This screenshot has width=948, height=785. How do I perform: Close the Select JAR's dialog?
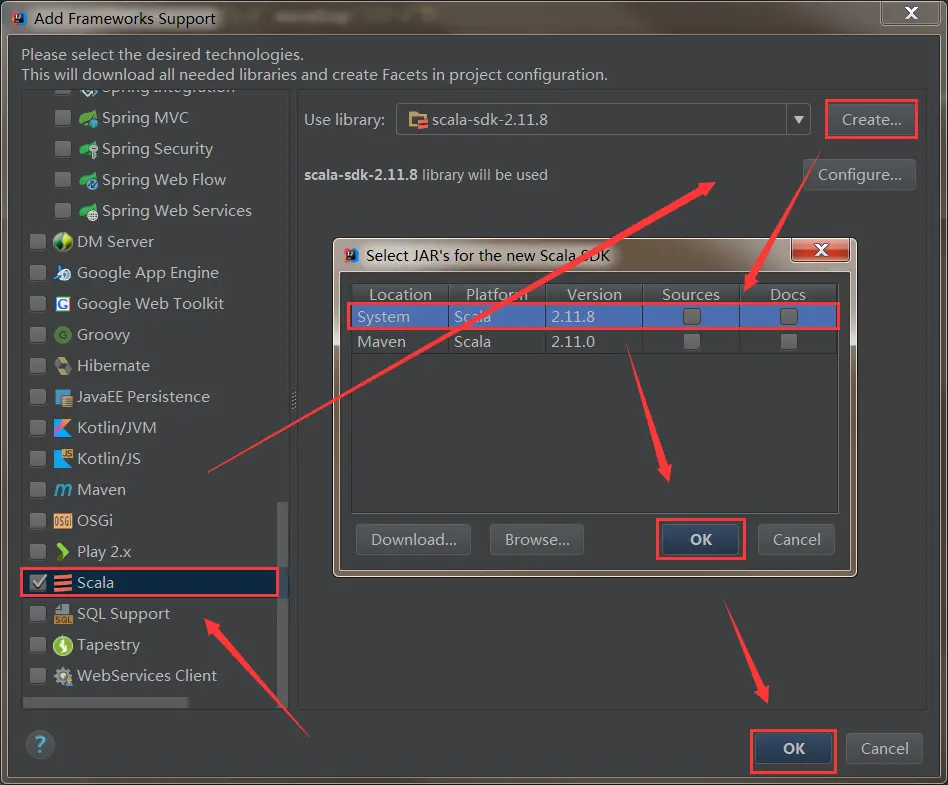(820, 250)
